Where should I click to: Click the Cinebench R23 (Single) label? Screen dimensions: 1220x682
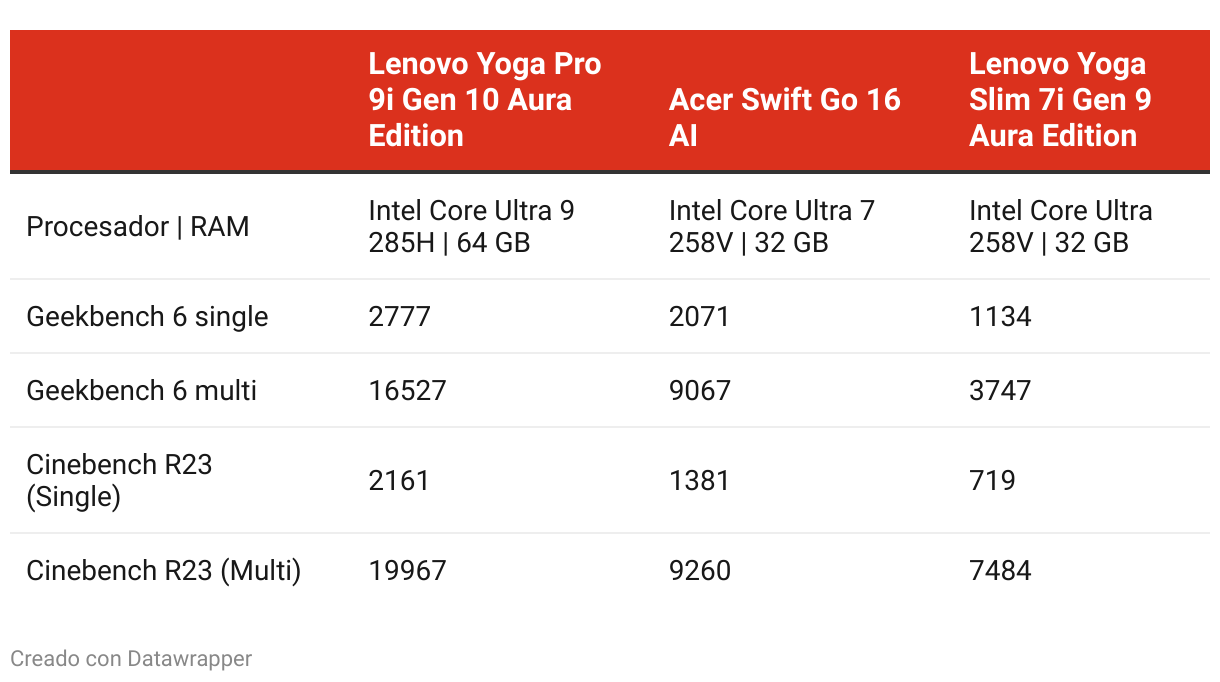119,480
